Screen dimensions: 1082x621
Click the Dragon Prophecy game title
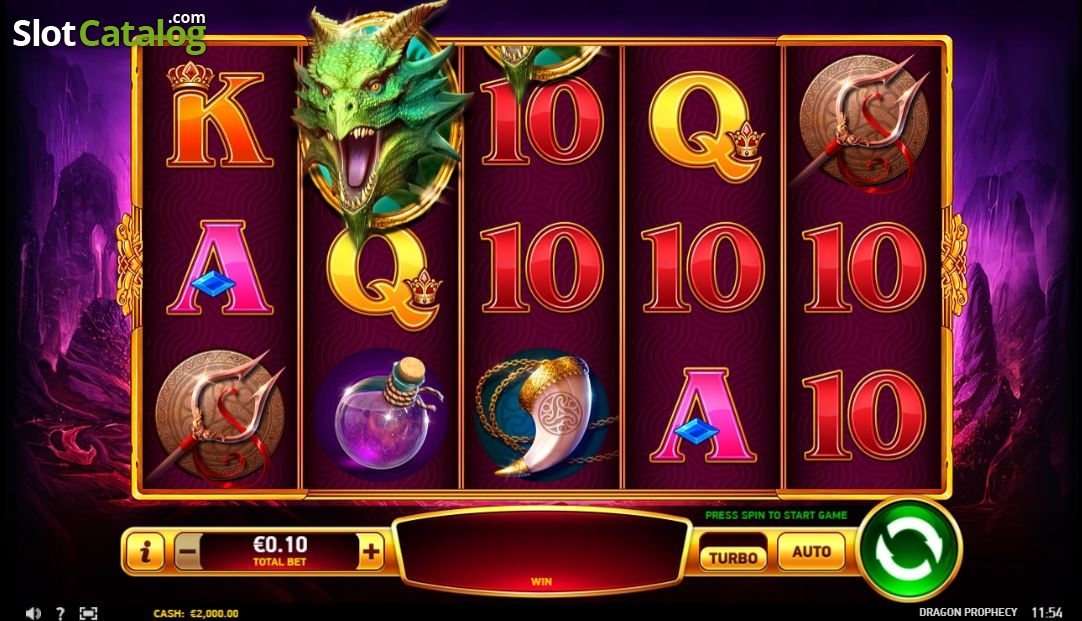click(x=967, y=612)
